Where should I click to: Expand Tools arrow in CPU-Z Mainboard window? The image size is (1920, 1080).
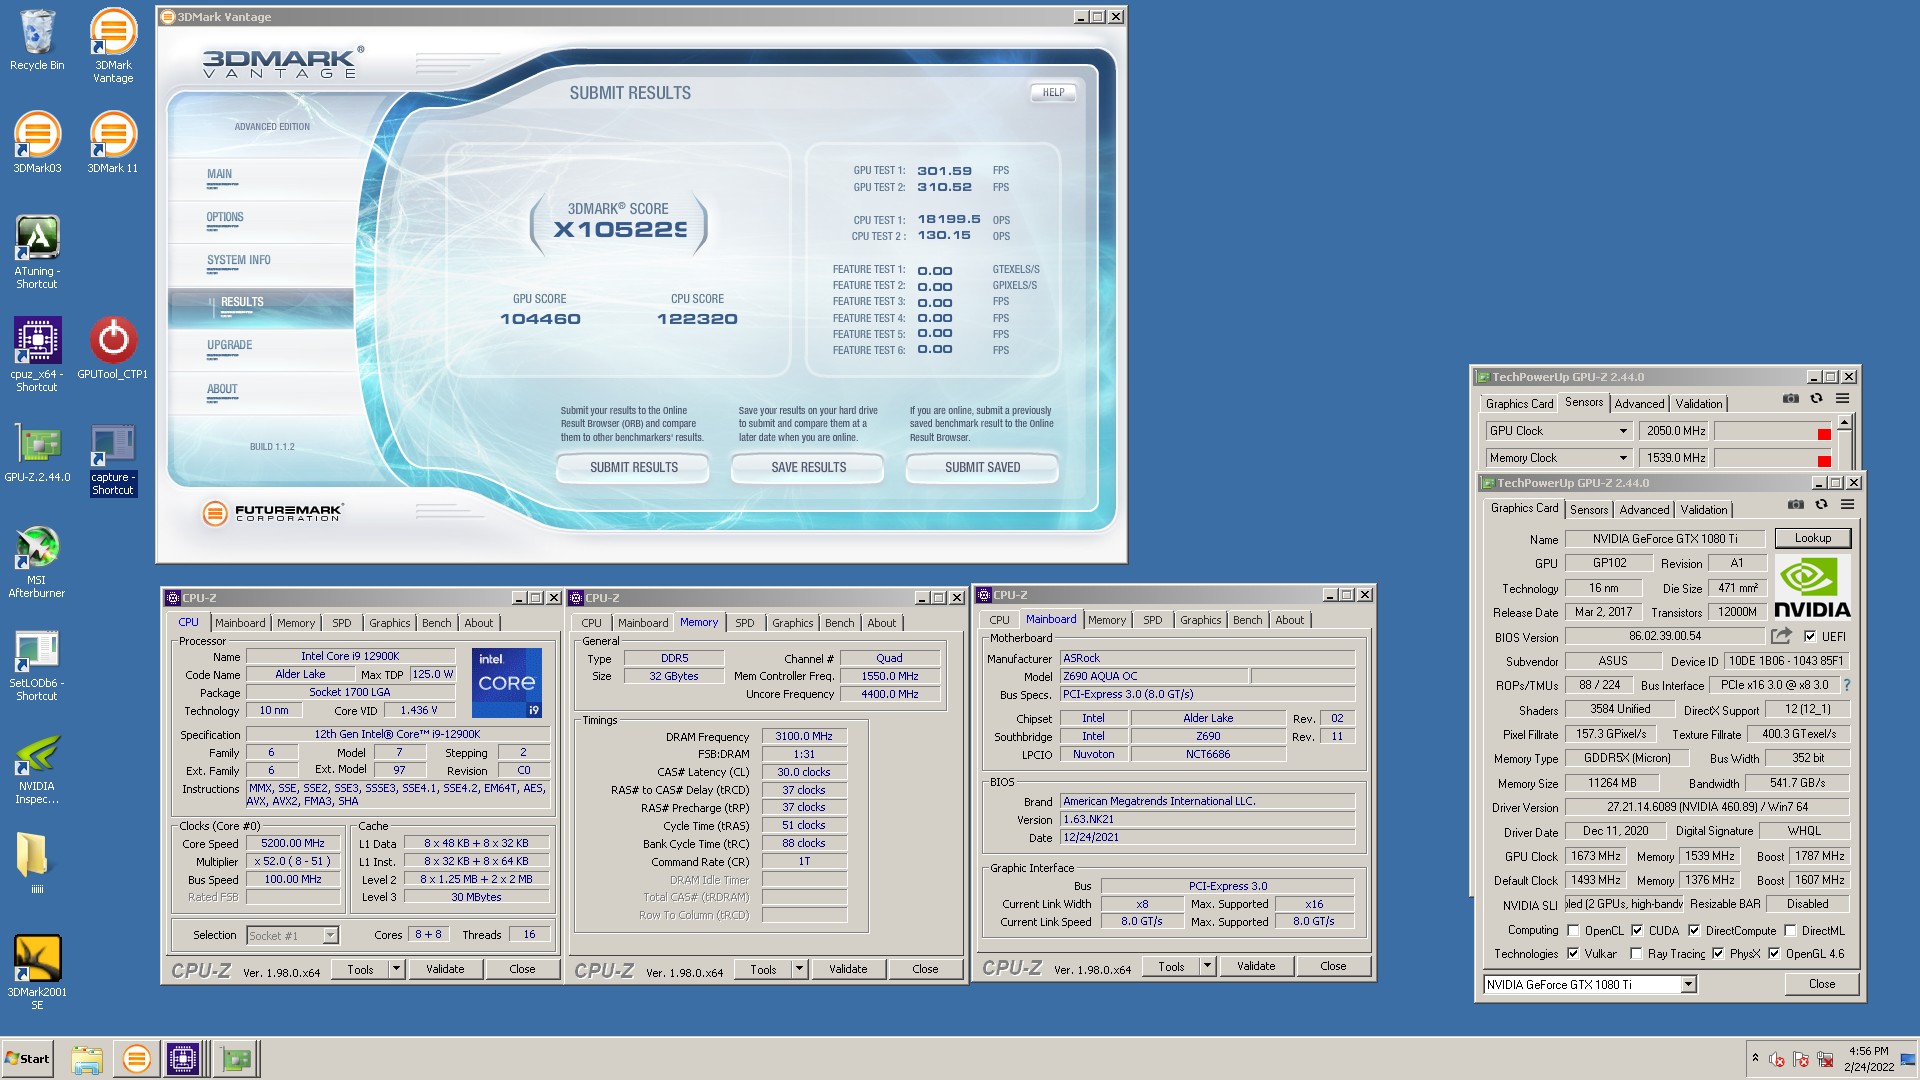1207,967
